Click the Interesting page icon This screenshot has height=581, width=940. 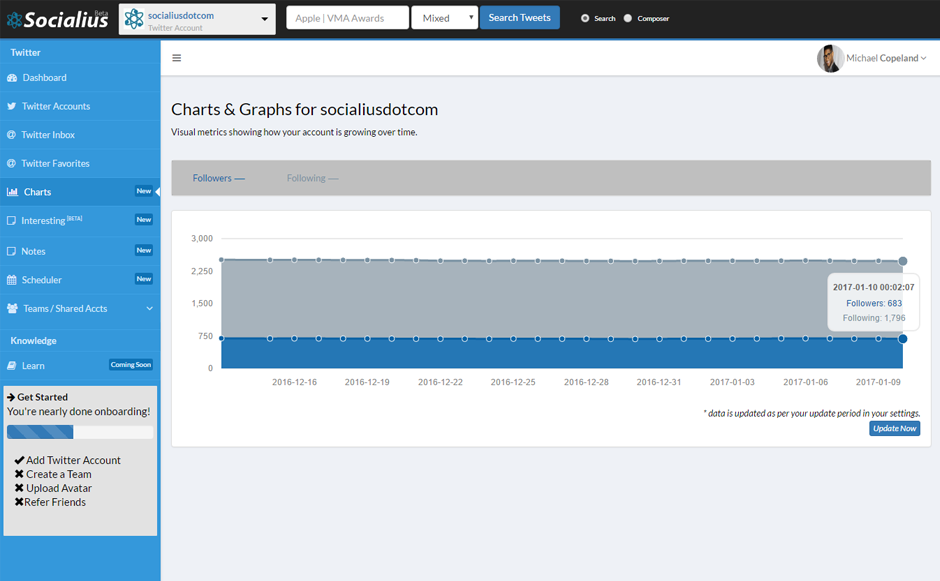(x=11, y=221)
